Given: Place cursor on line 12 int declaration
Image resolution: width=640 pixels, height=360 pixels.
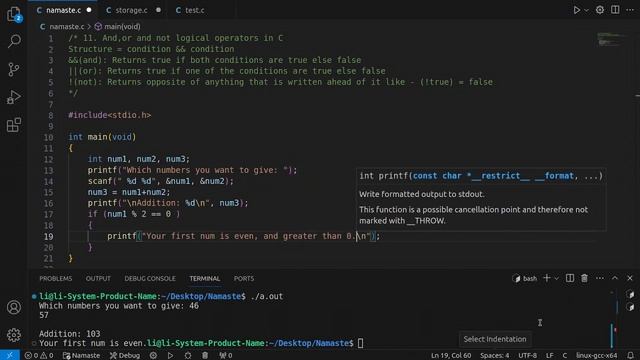Looking at the screenshot, I should (138, 159).
